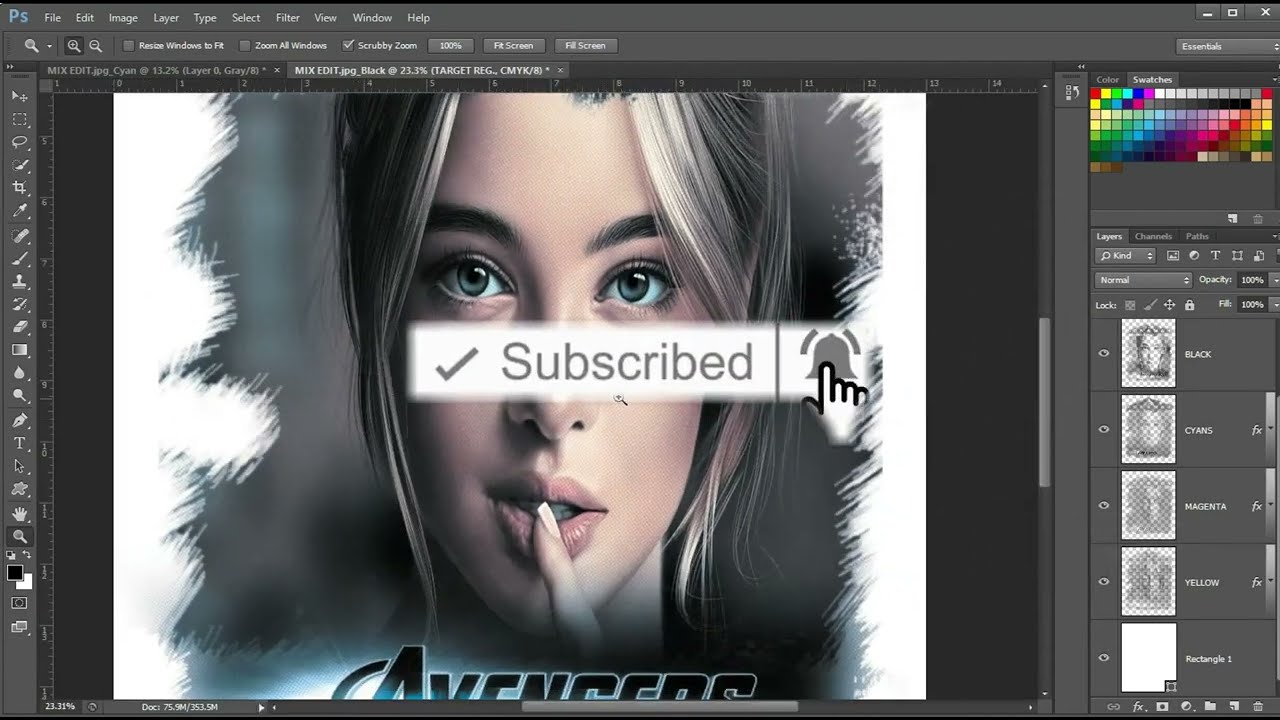The width and height of the screenshot is (1280, 720).
Task: Select the Eyedropper tool
Action: [19, 211]
